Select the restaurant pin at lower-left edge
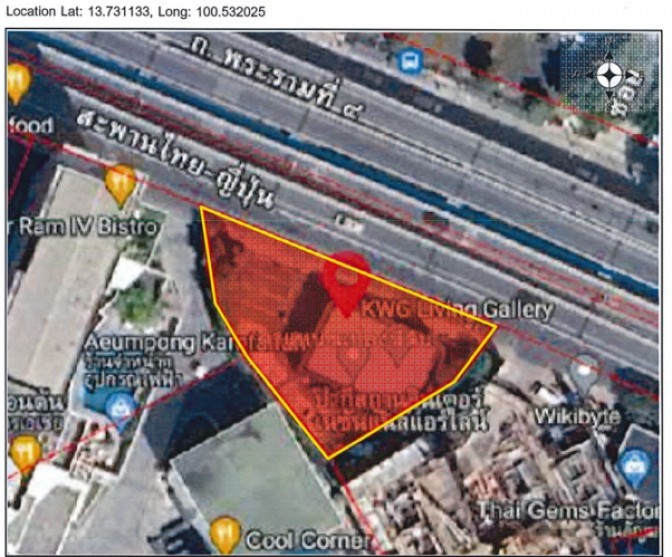This screenshot has height=557, width=672. pos(24,453)
